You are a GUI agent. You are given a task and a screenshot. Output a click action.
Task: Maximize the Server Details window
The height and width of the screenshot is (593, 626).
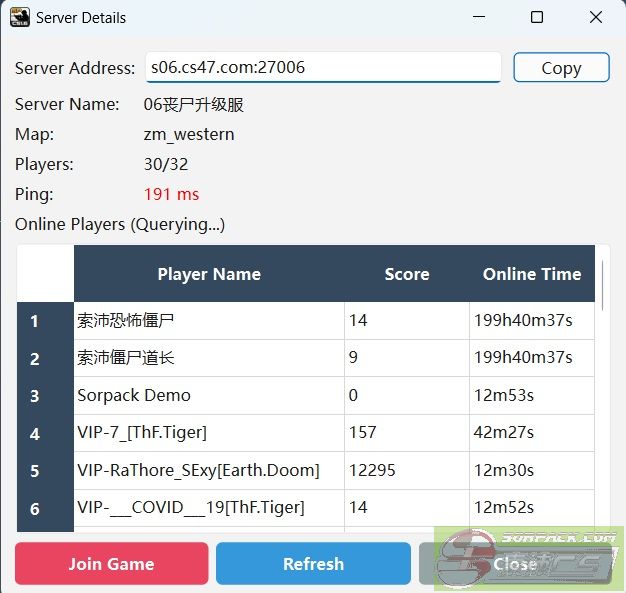(x=537, y=17)
